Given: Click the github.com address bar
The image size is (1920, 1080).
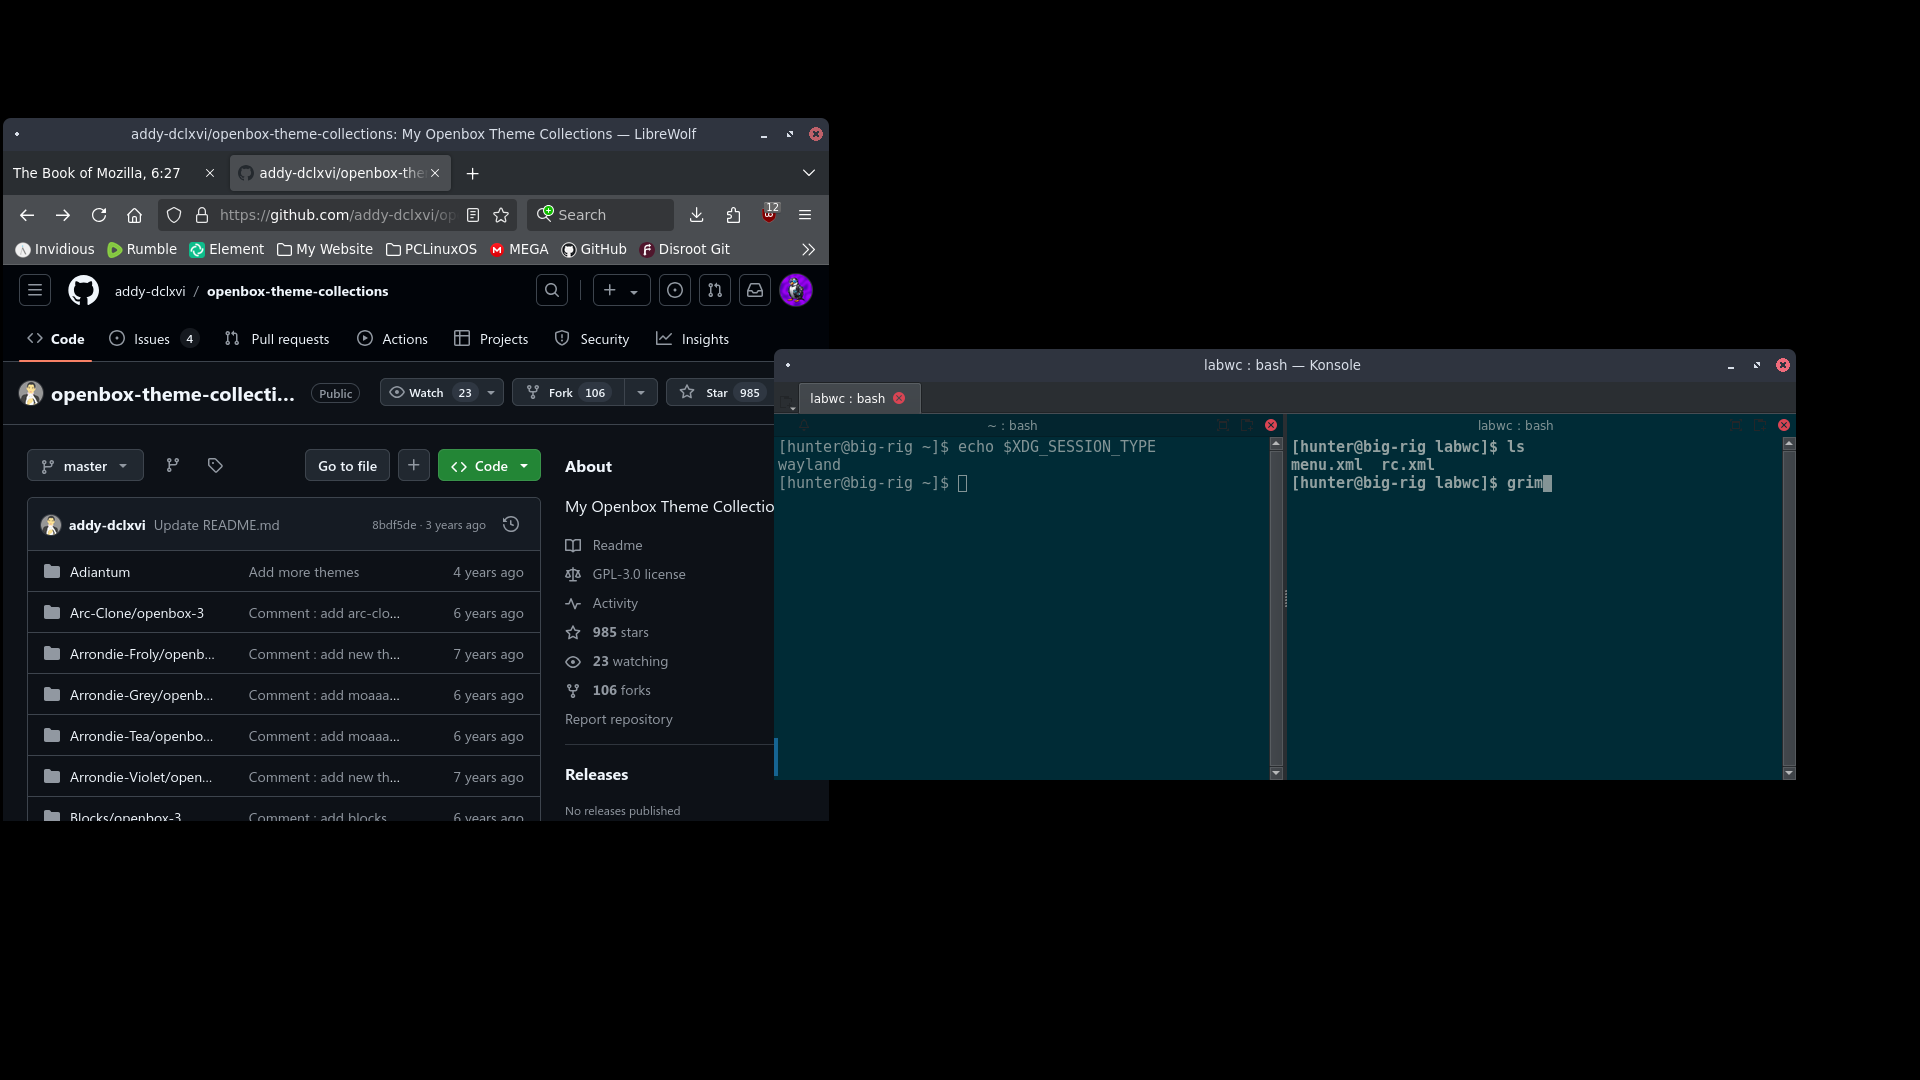Looking at the screenshot, I should pyautogui.click(x=337, y=215).
